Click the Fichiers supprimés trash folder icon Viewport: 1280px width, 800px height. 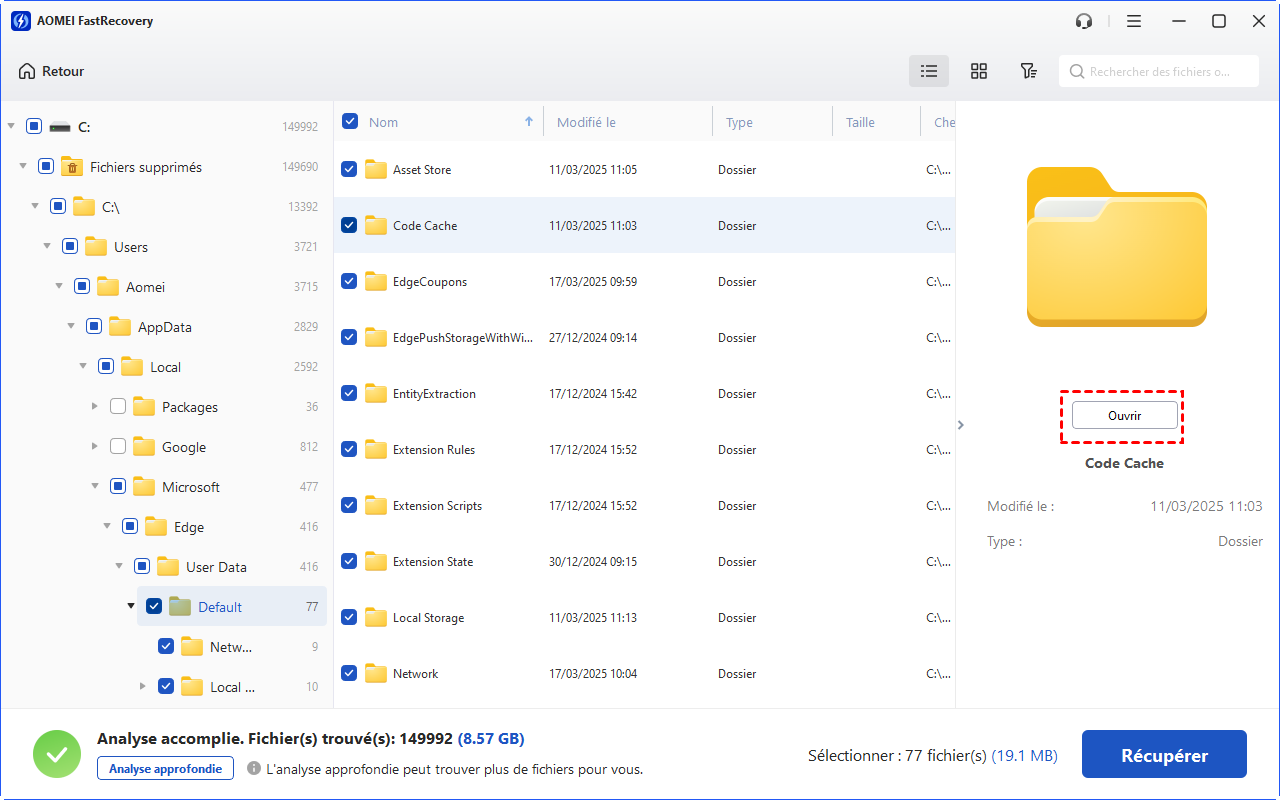click(71, 167)
